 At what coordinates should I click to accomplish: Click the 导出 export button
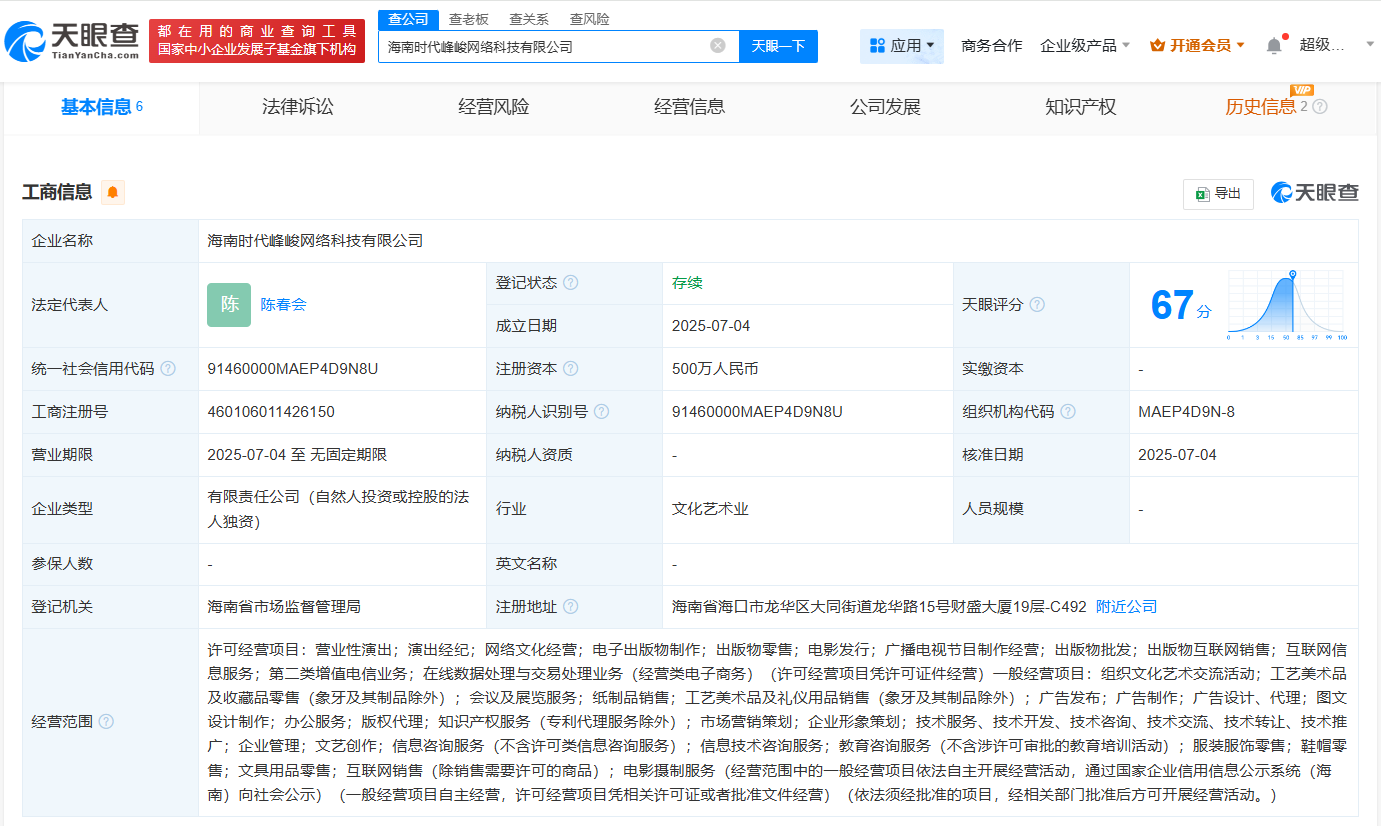(1218, 194)
